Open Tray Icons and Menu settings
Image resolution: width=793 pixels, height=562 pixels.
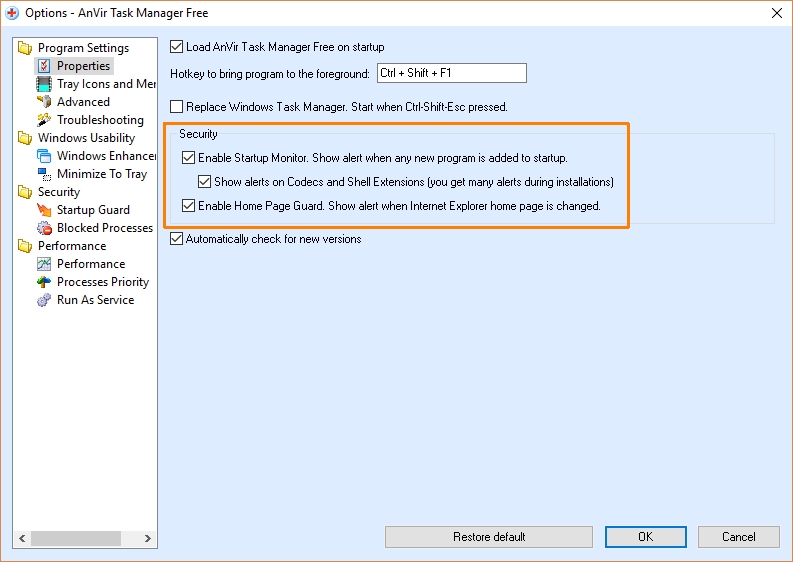coord(106,84)
